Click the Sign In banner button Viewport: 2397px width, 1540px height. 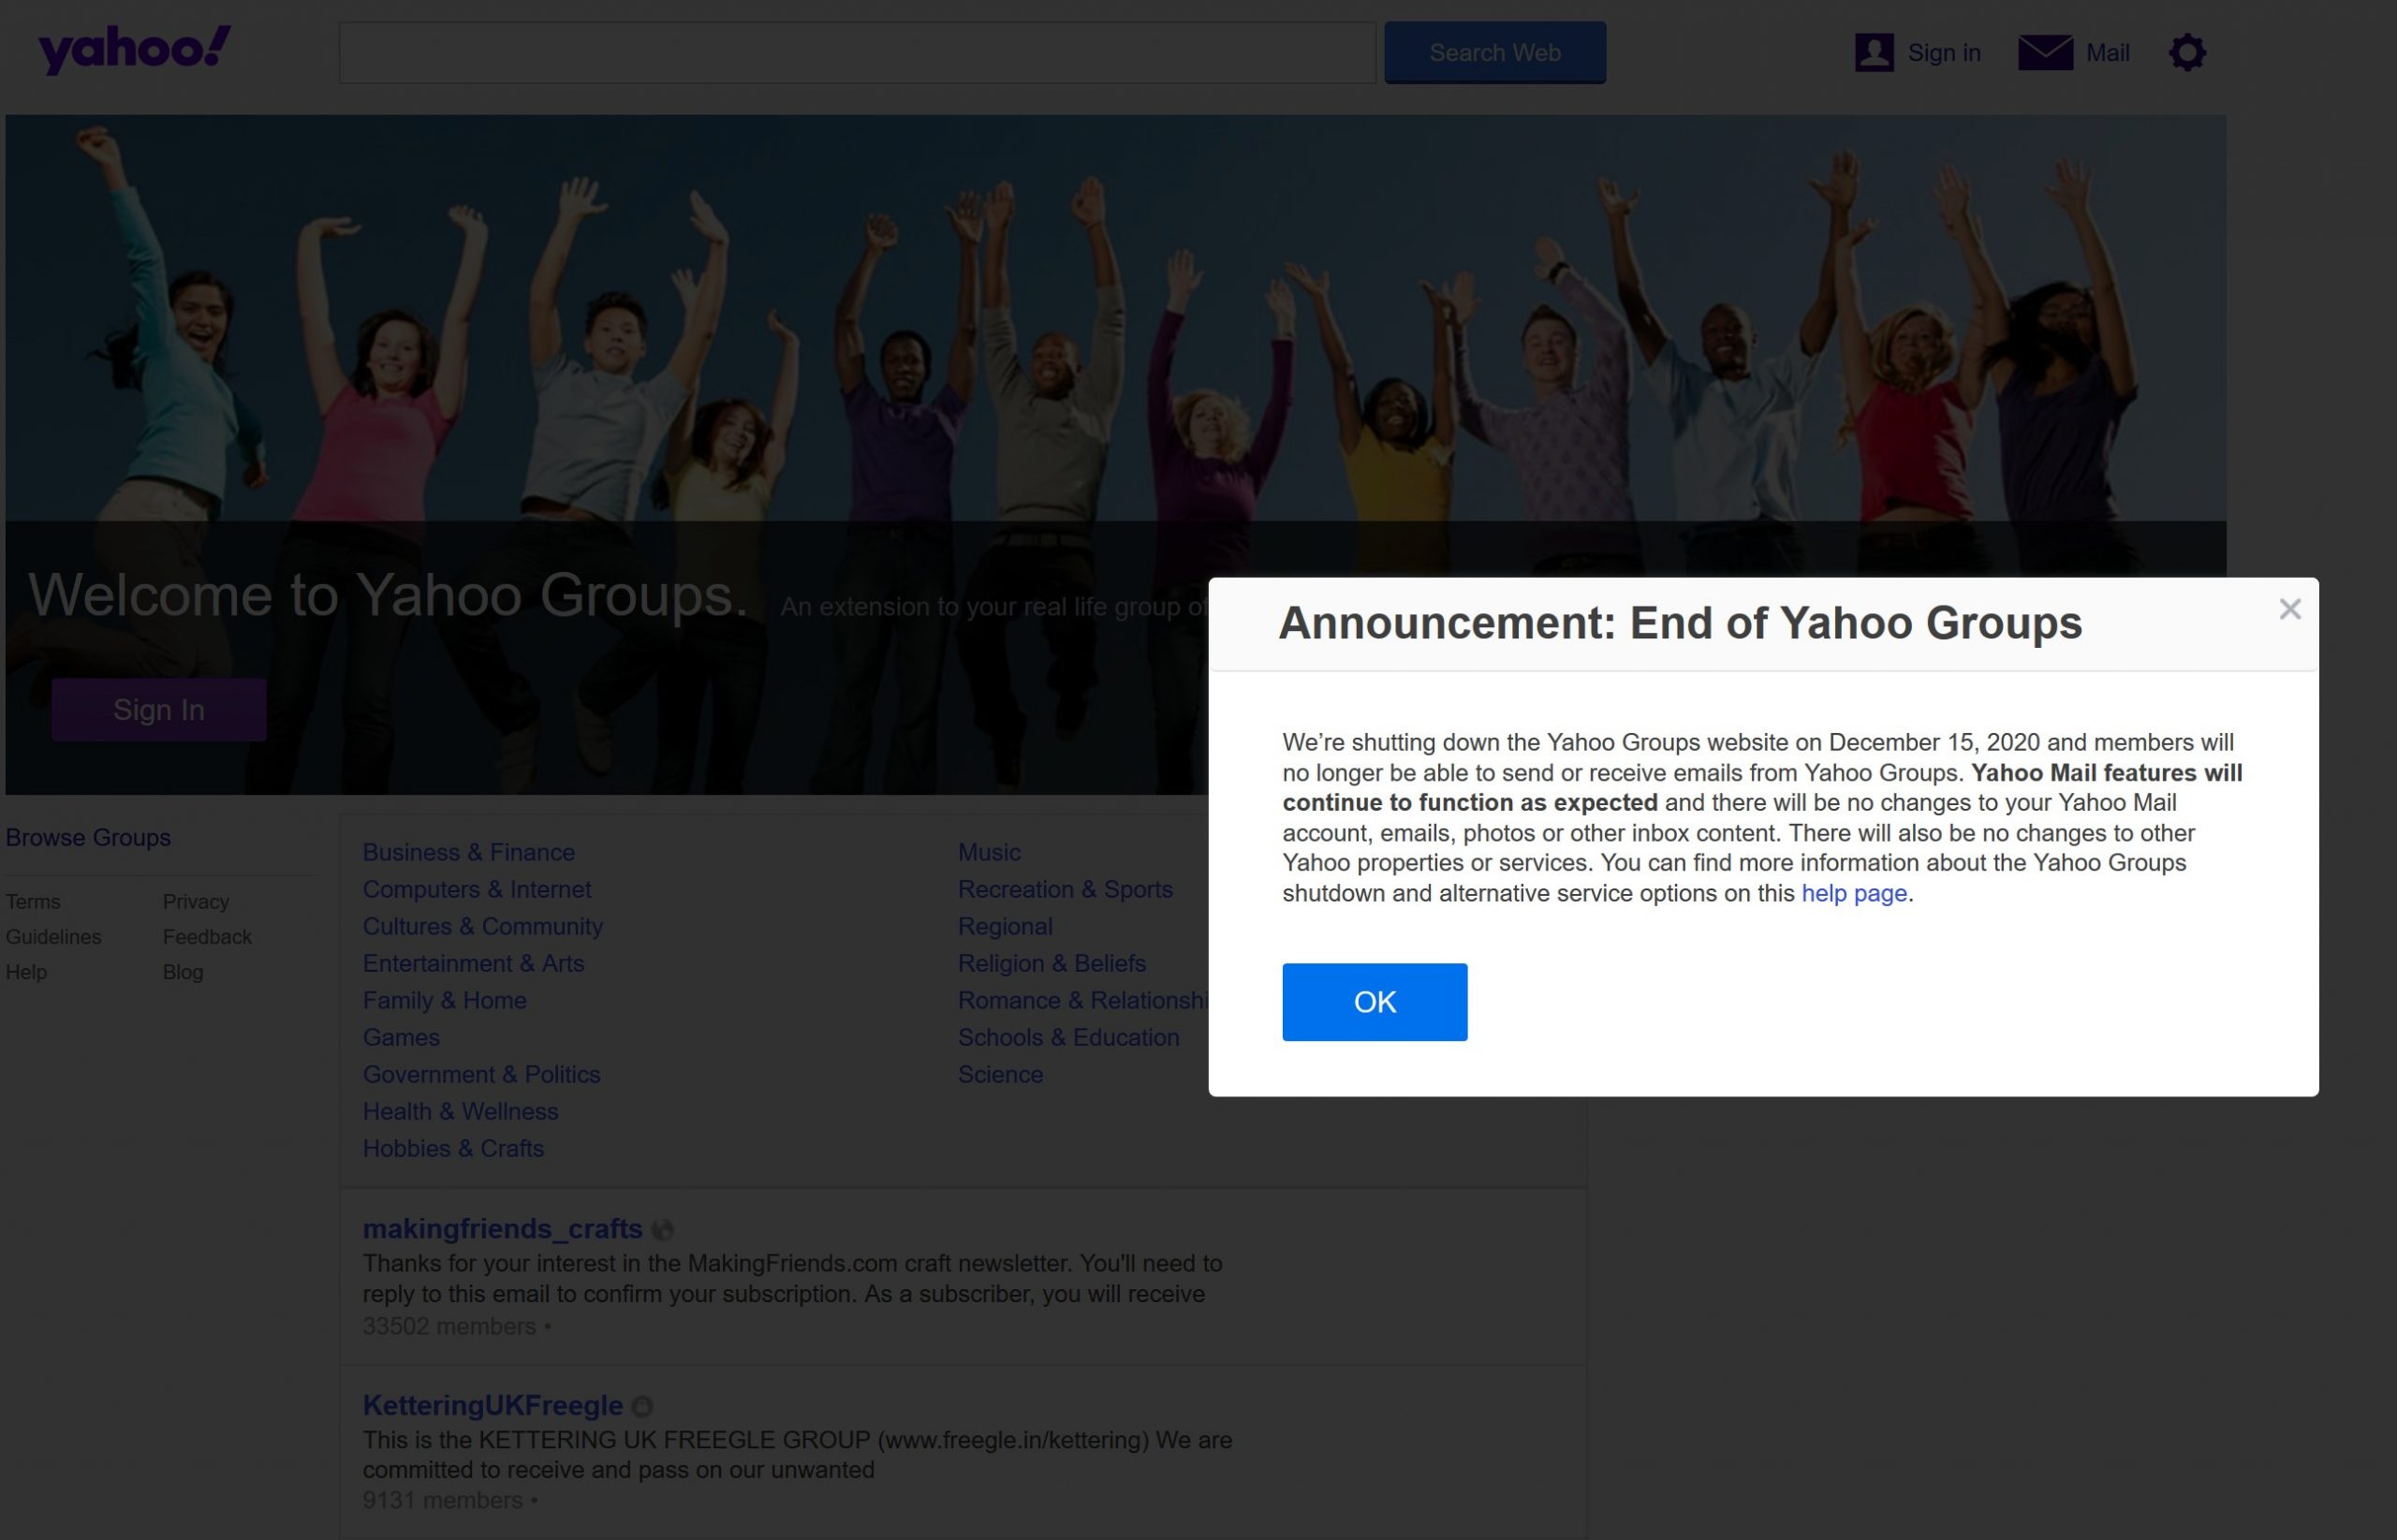(158, 709)
